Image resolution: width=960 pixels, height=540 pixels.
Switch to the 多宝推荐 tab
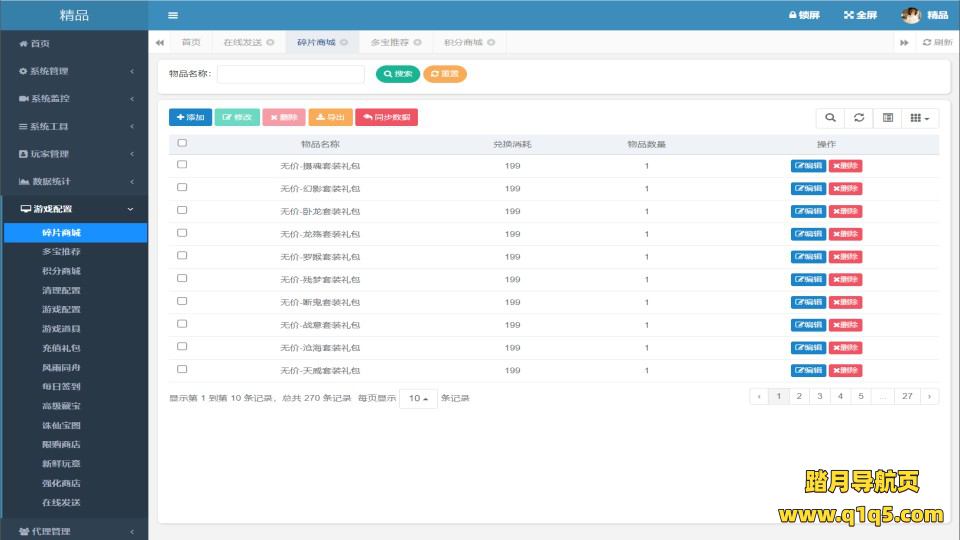(x=389, y=43)
